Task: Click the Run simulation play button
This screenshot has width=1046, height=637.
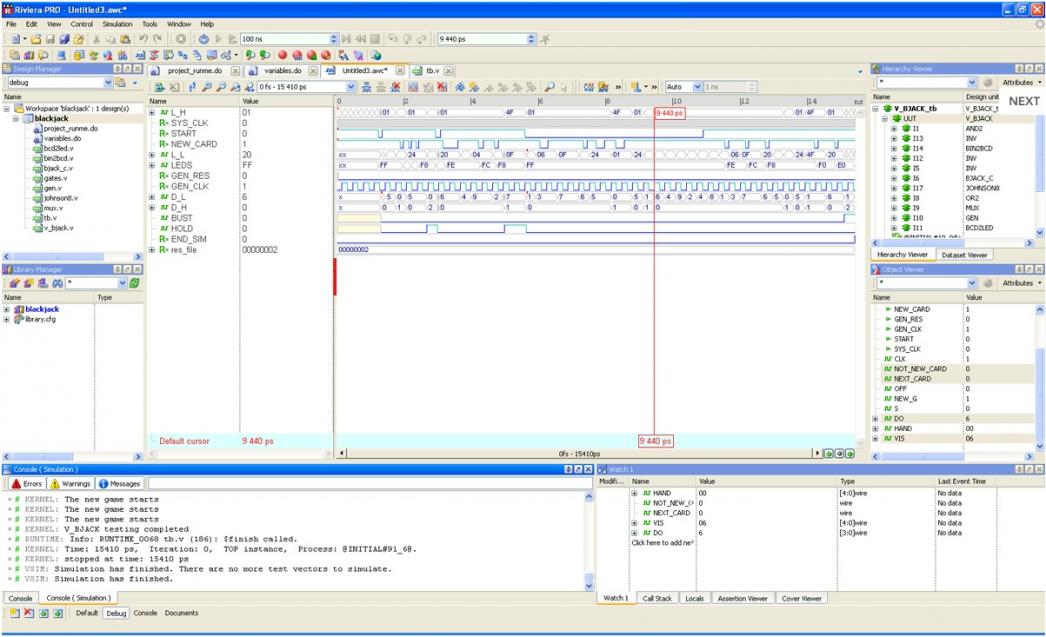Action: tap(218, 39)
